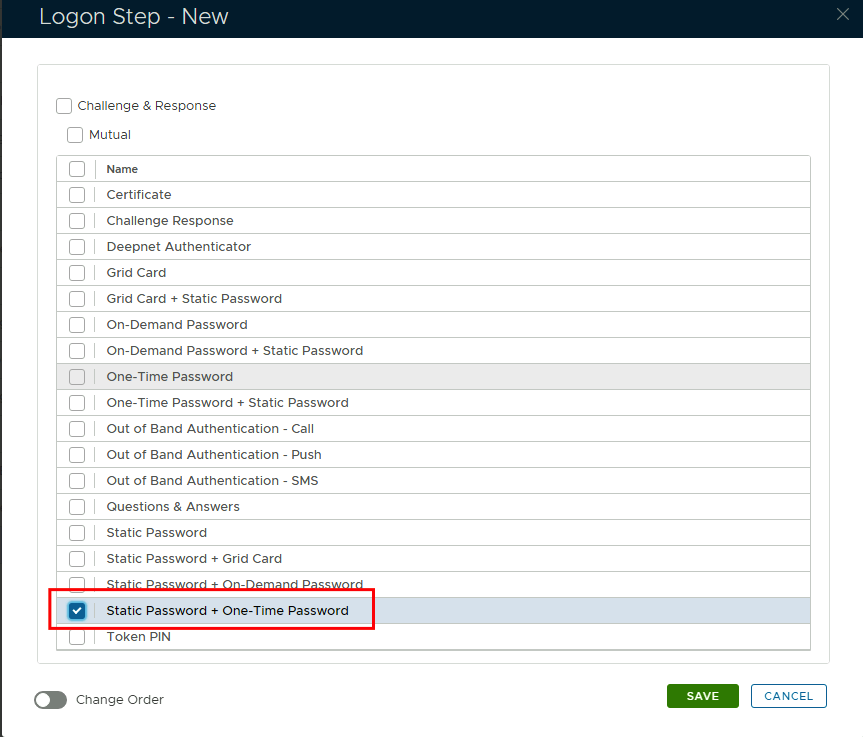The image size is (863, 737).
Task: Tick the Grid Card checkbox
Action: click(77, 273)
